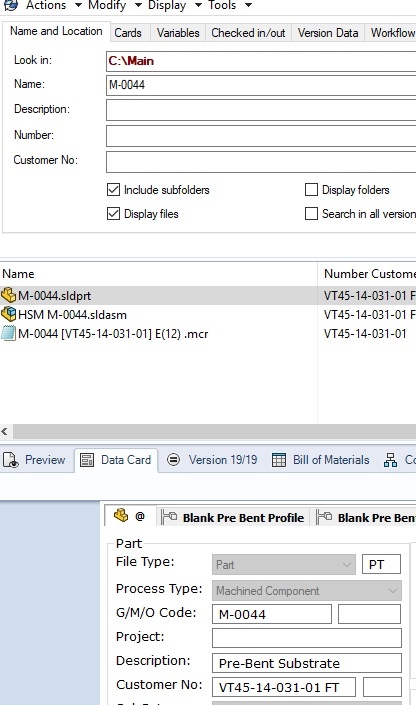This screenshot has height=705, width=416.
Task: Check Search in all versions checkbox
Action: tap(311, 214)
